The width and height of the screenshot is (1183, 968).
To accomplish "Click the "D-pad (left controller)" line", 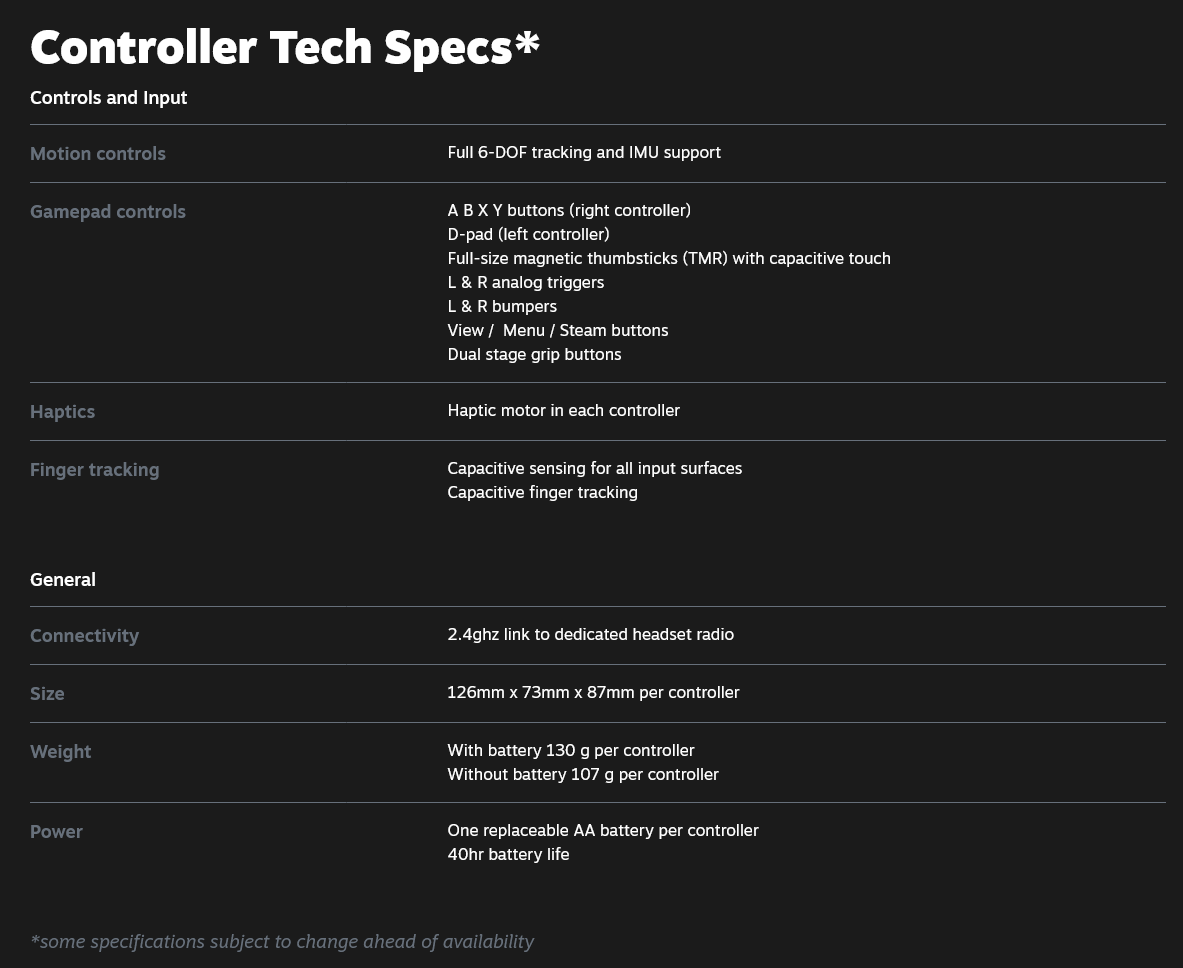I will (x=528, y=235).
